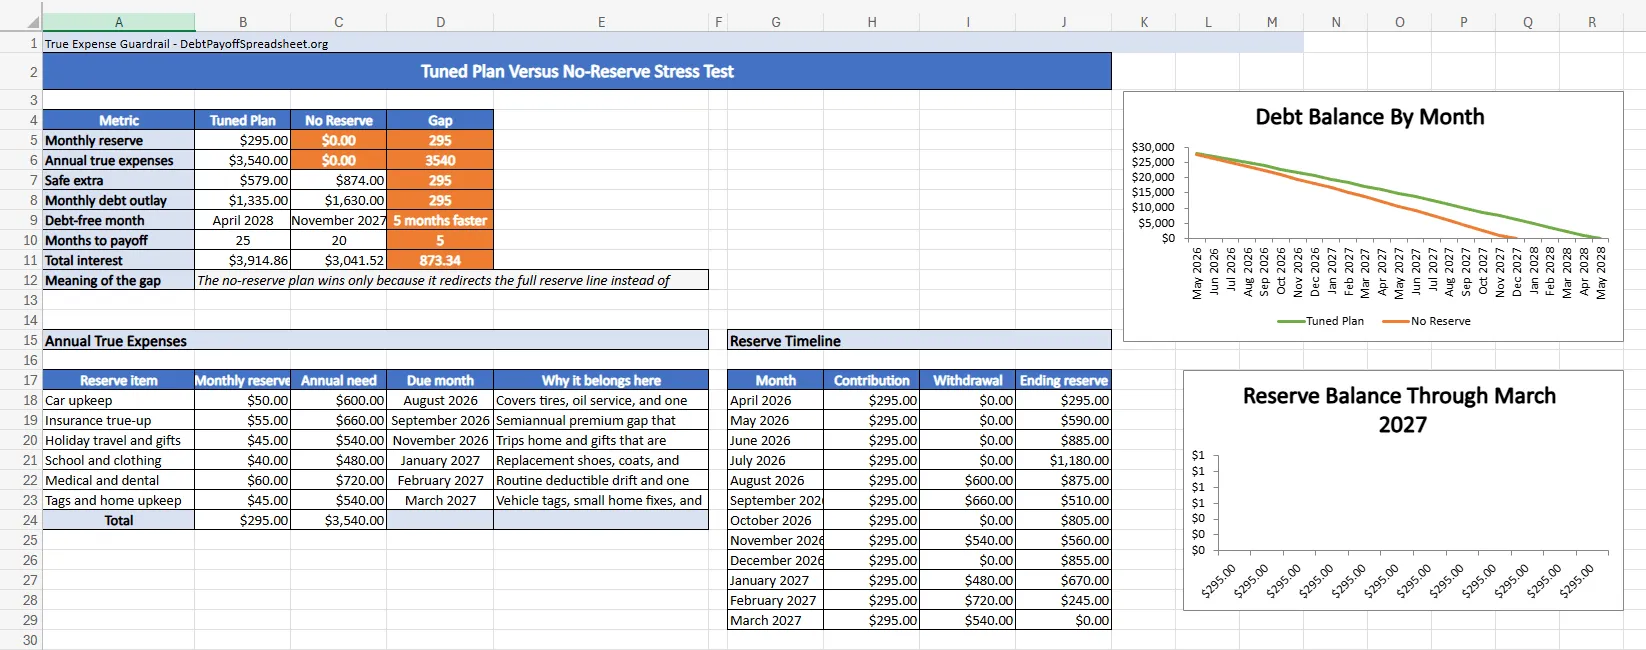Click the 'Tuned Plan' chart legend entry

(1321, 321)
